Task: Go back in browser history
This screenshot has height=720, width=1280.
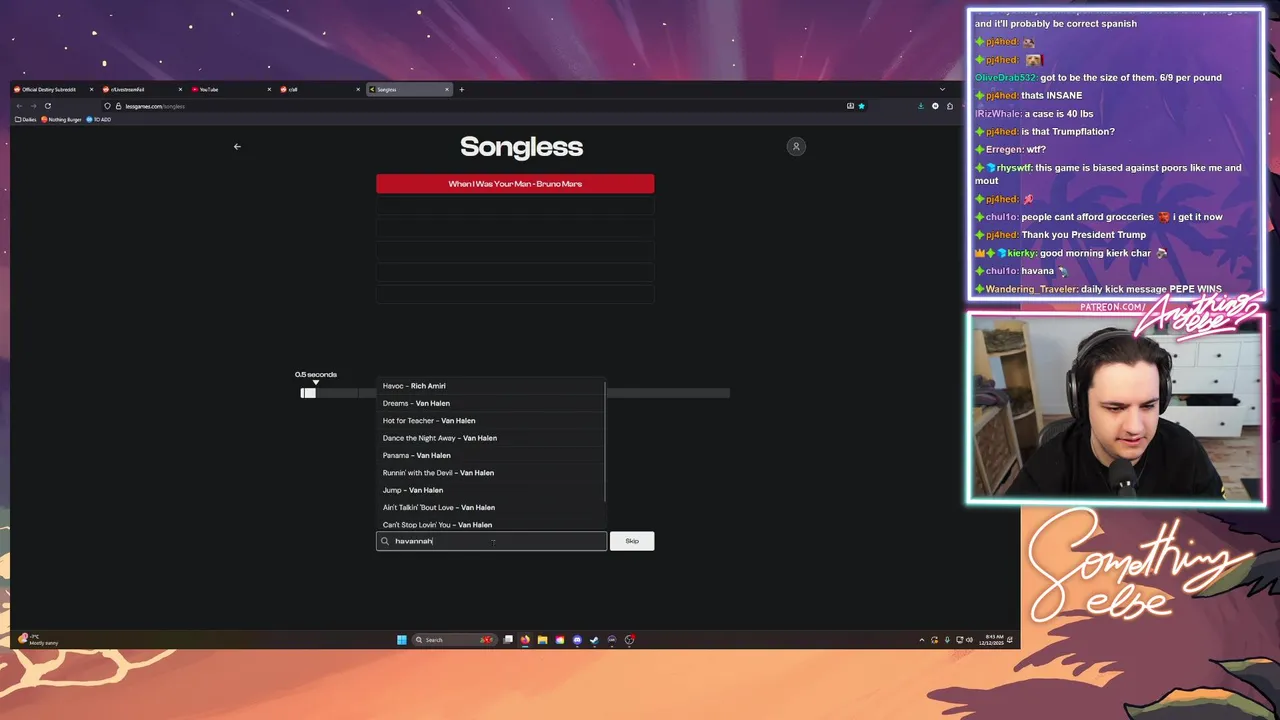Action: pos(19,106)
